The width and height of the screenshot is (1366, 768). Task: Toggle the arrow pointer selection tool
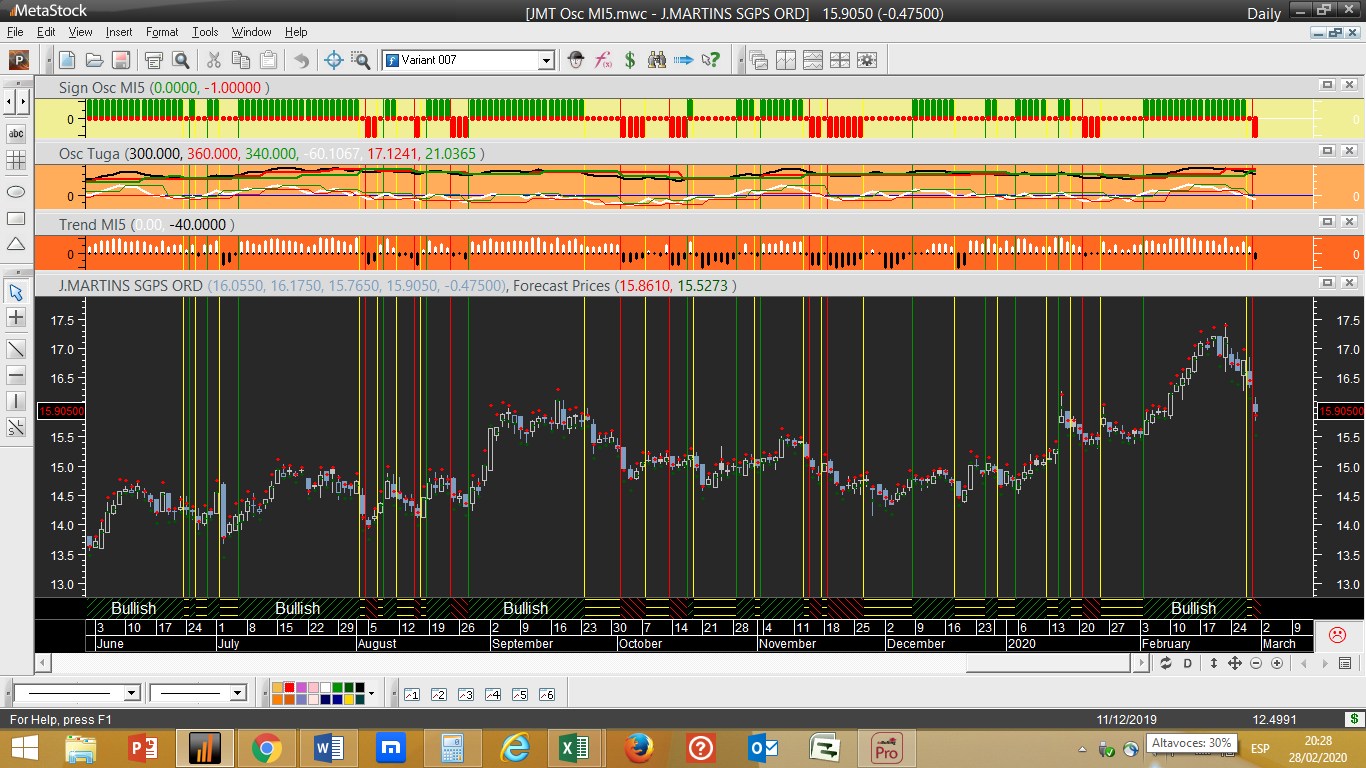click(16, 292)
